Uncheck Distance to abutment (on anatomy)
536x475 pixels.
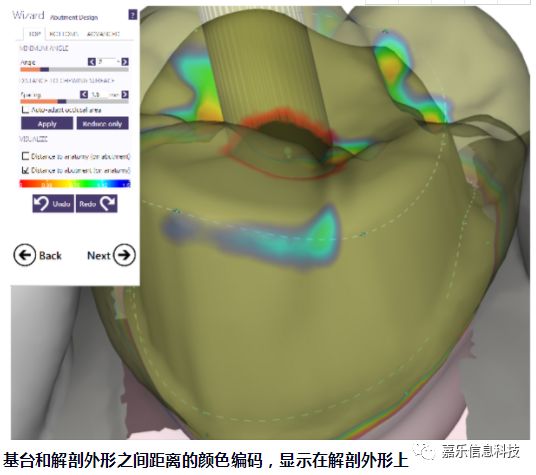[x=25, y=170]
